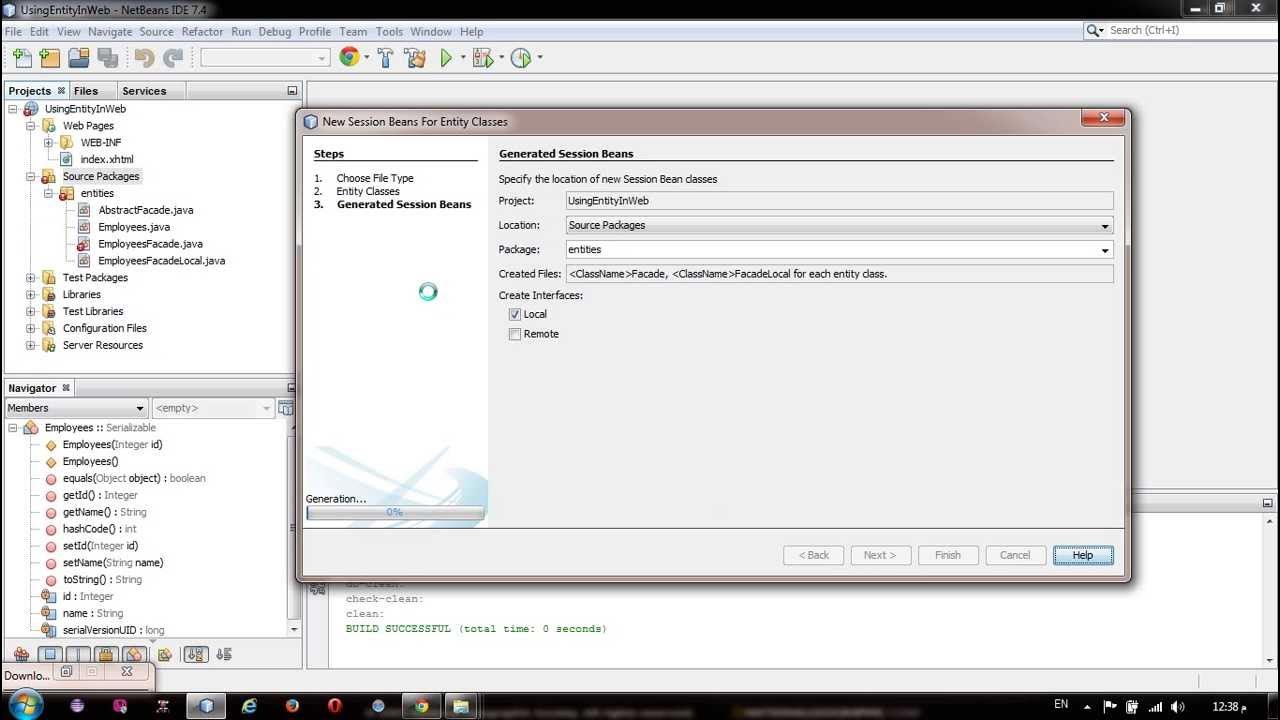Click the Profile Project icon
Viewport: 1280px width, 720px height.
520,58
